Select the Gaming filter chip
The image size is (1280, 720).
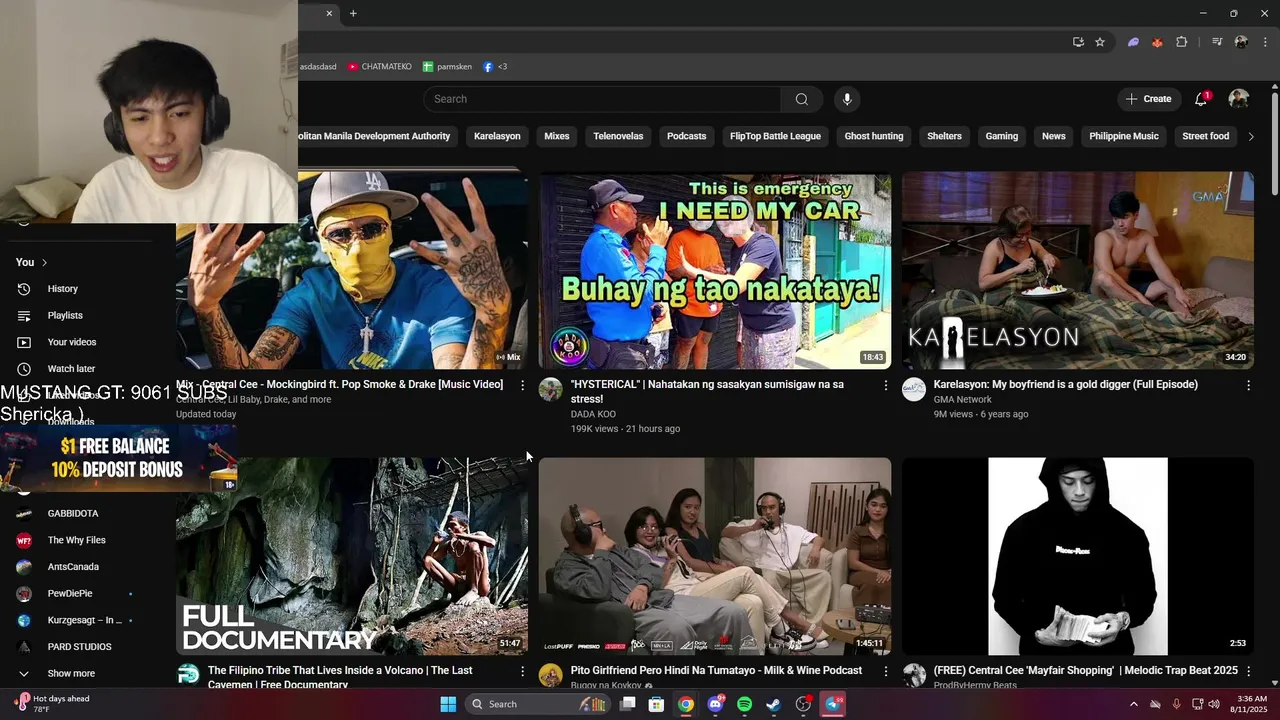1002,136
